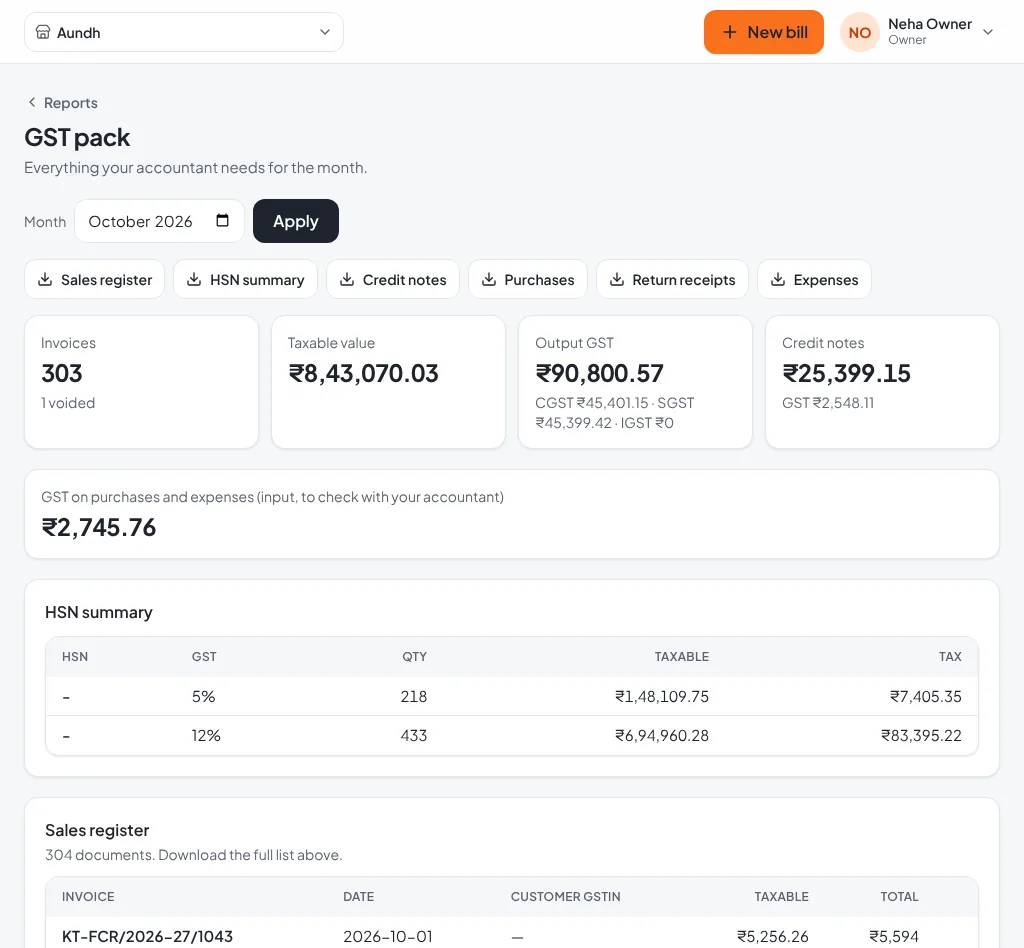Screen dimensions: 1024x948
Task: Click quantity 433 in HSN summary
Action: (414, 736)
